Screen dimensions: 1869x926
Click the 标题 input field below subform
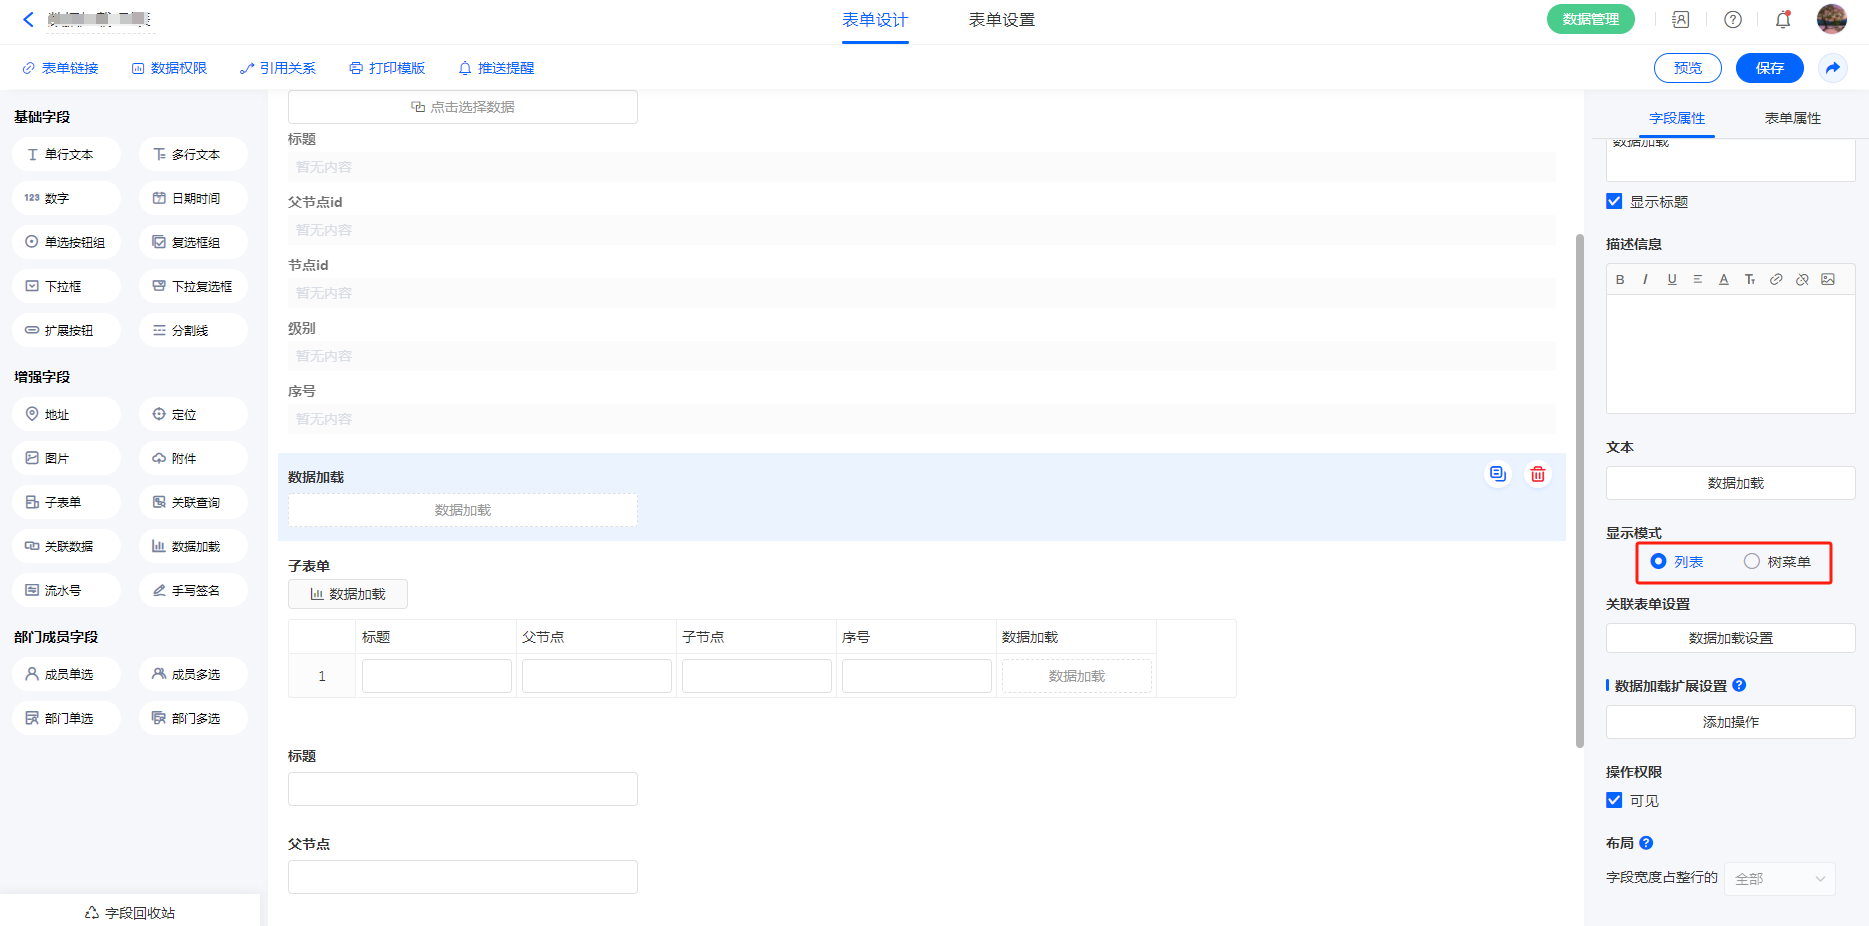(x=462, y=789)
